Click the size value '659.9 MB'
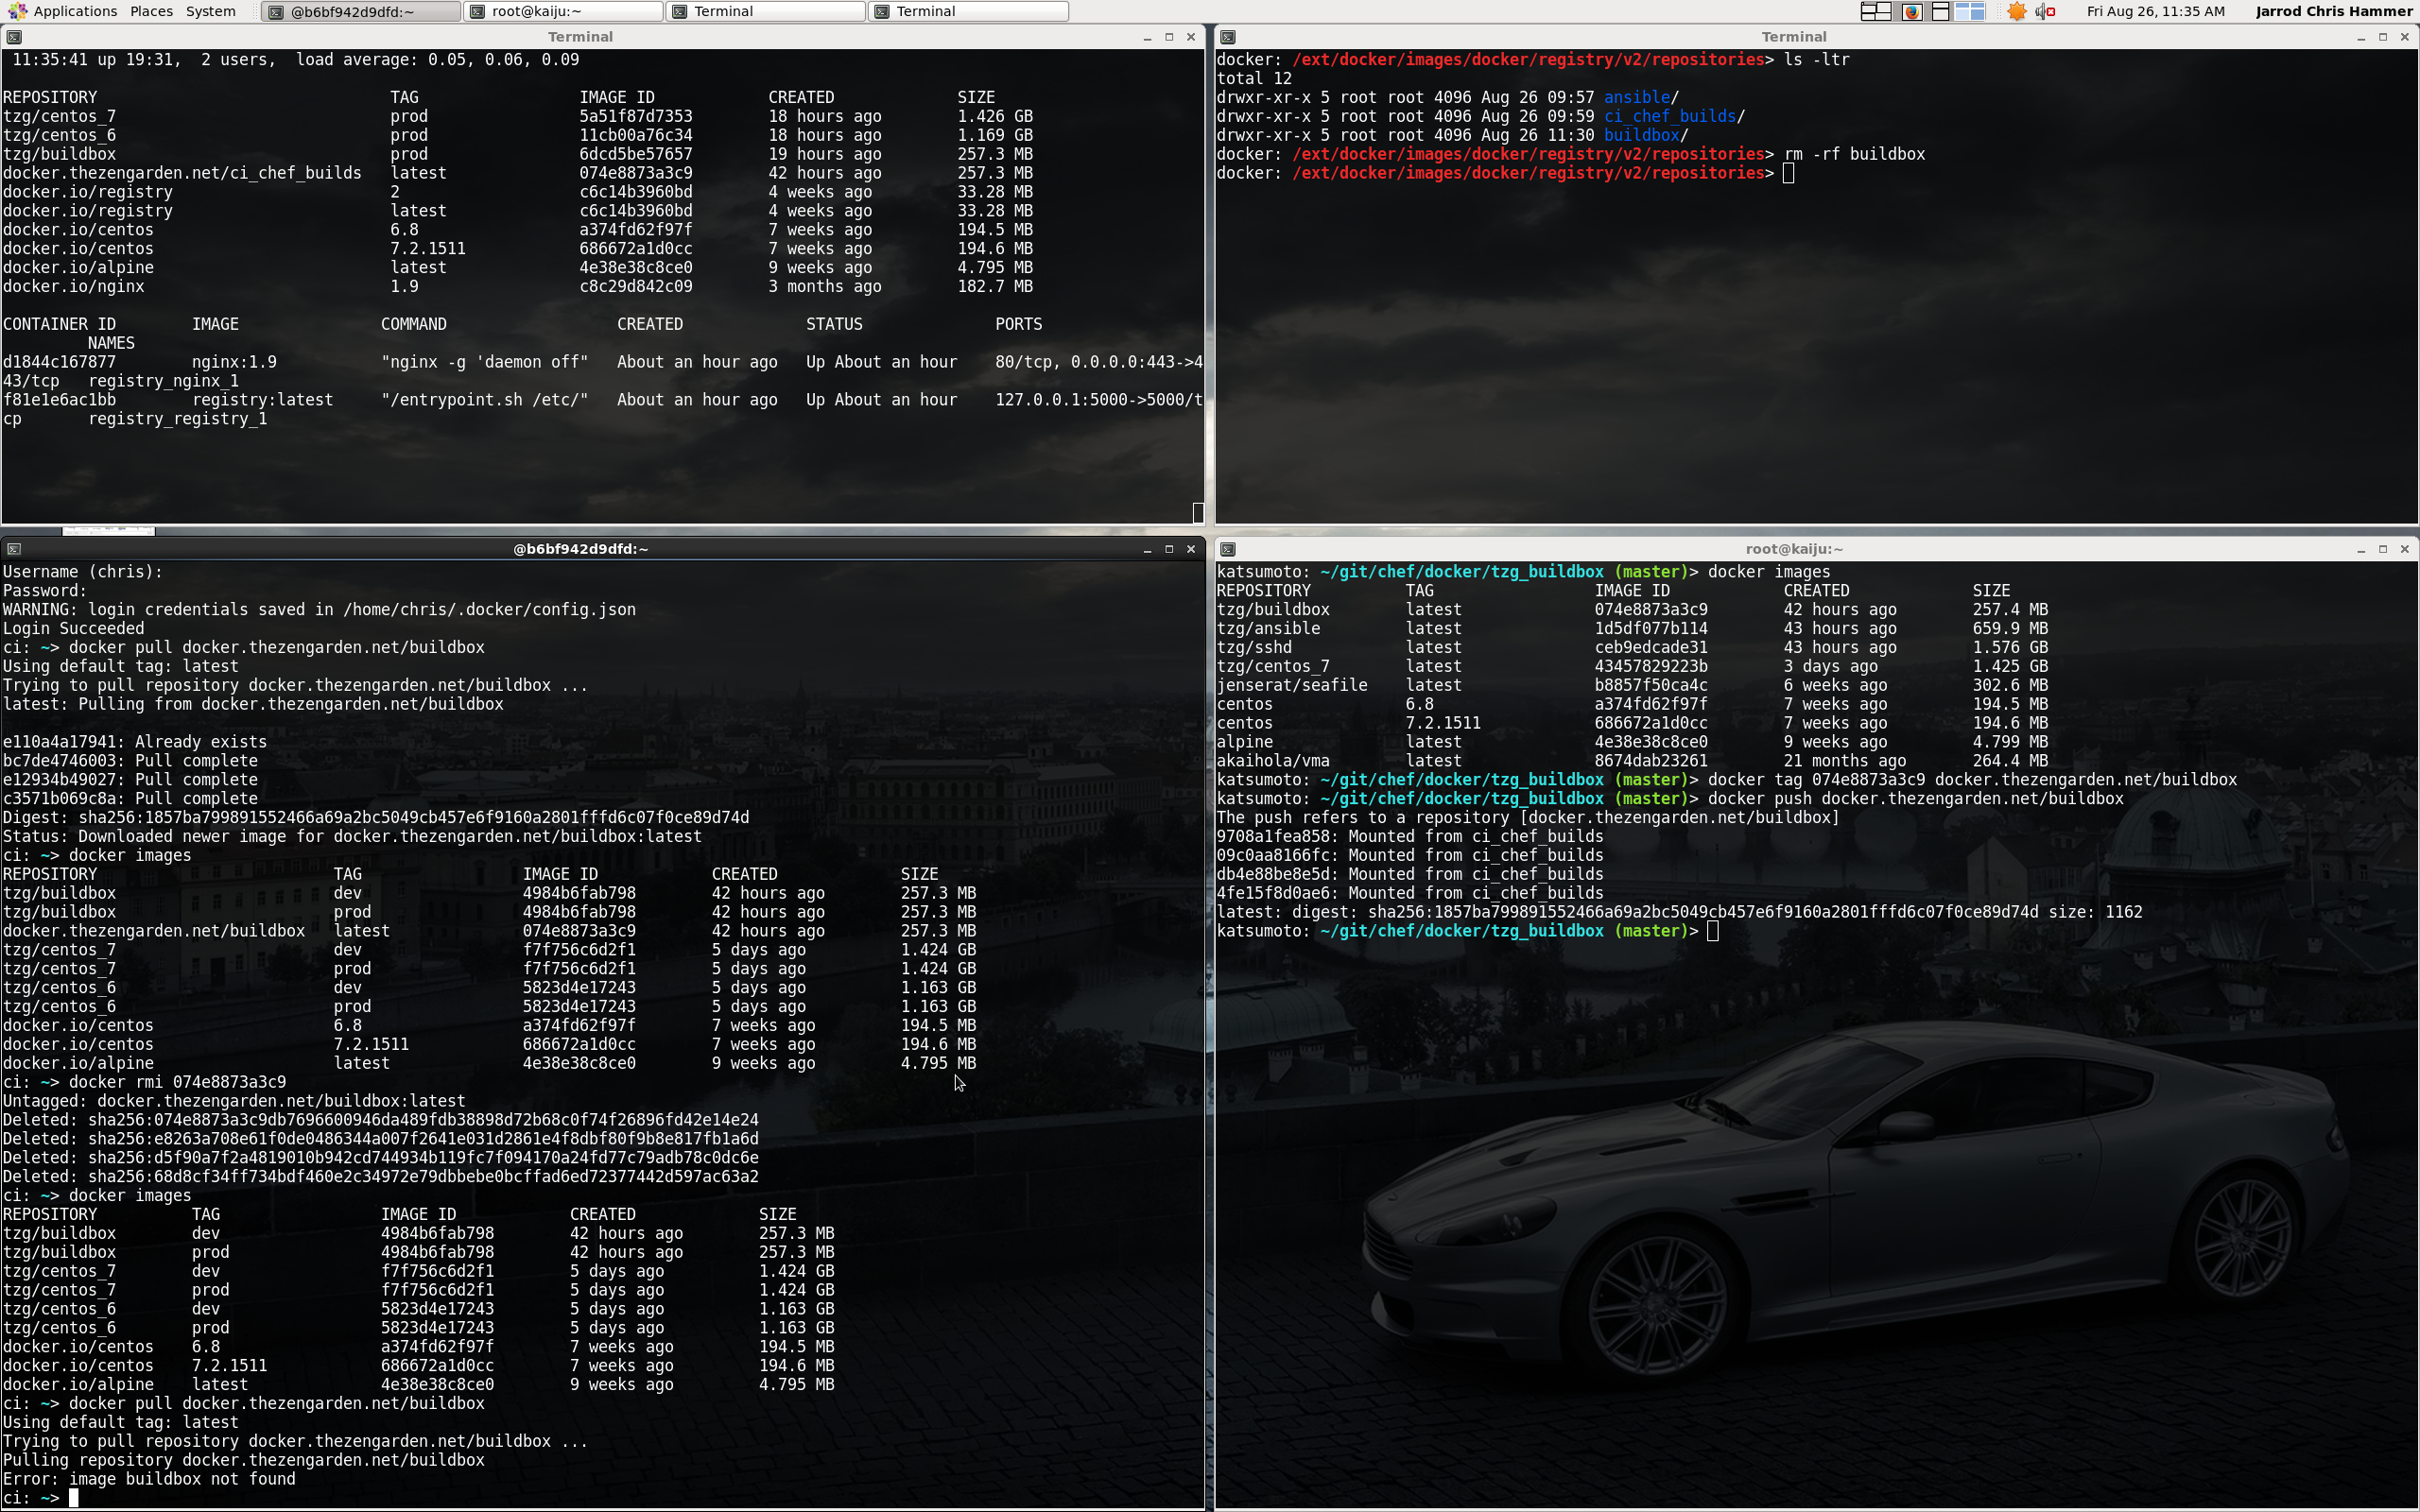This screenshot has height=1512, width=2420. 2010,628
